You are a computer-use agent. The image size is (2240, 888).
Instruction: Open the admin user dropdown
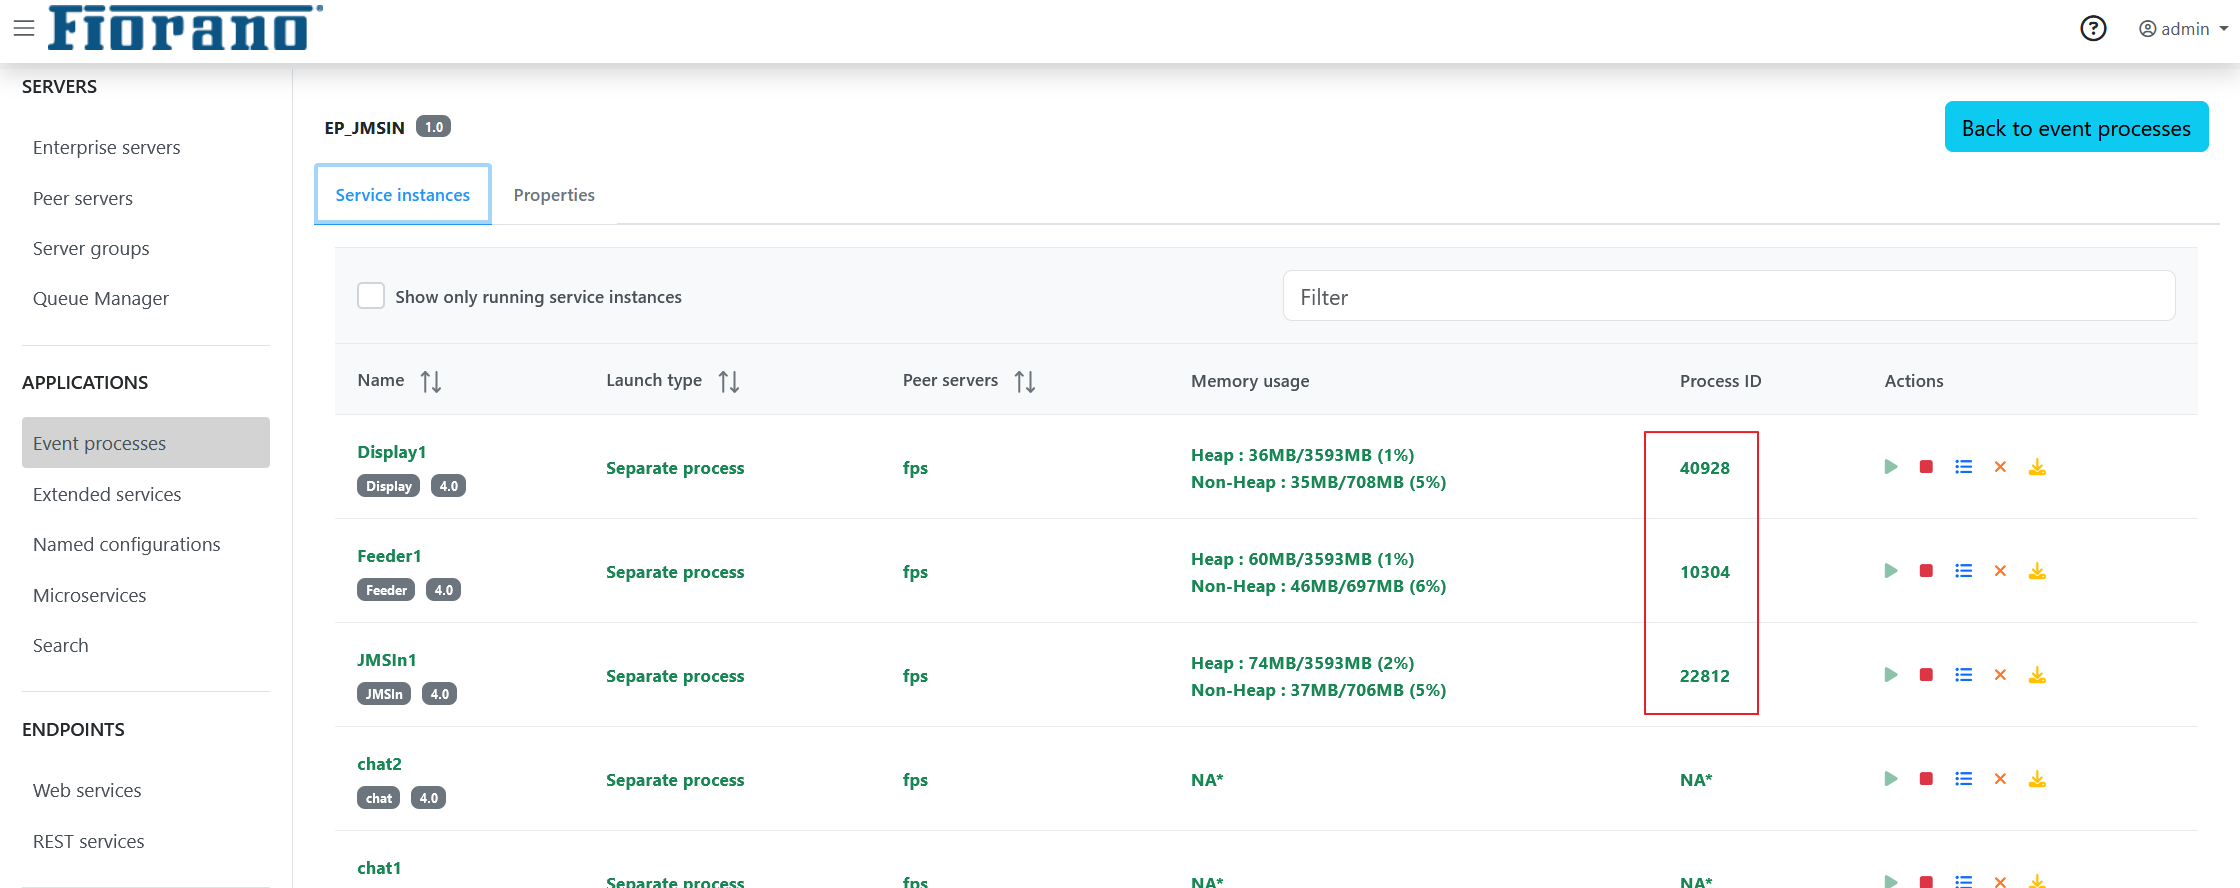[2183, 29]
